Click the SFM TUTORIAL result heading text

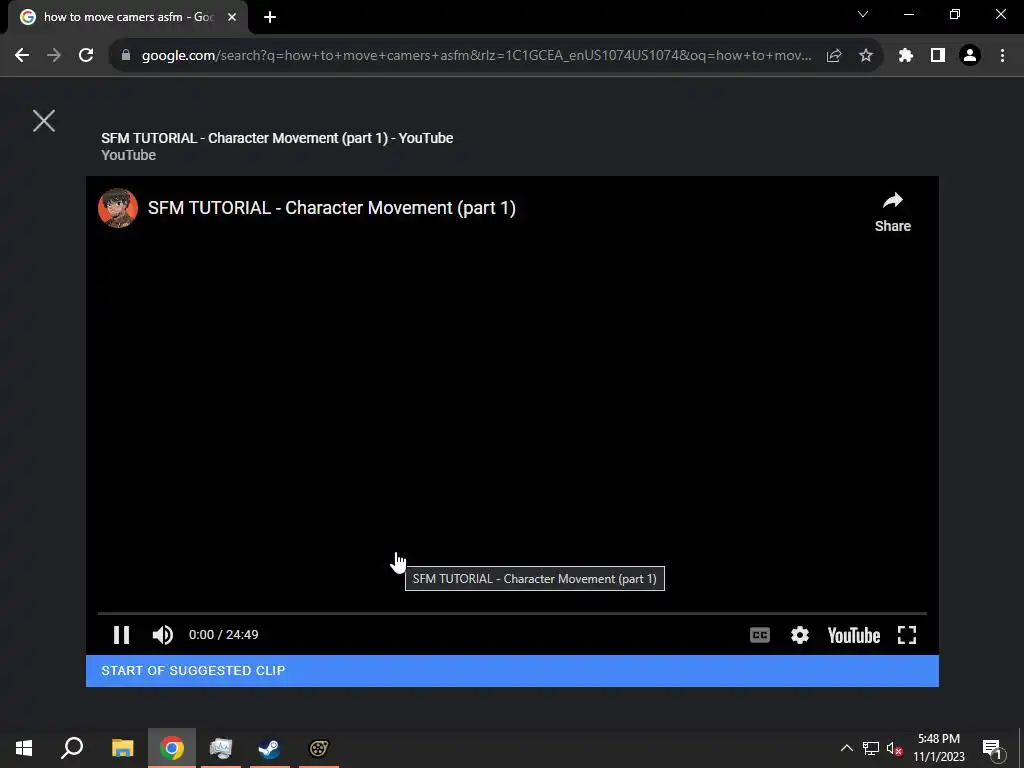(277, 138)
